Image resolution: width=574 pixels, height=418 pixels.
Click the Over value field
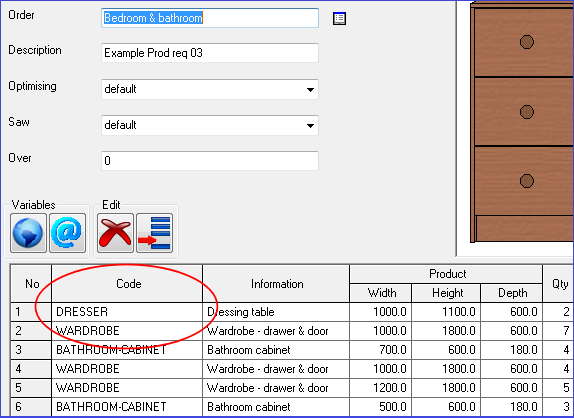[x=210, y=161]
